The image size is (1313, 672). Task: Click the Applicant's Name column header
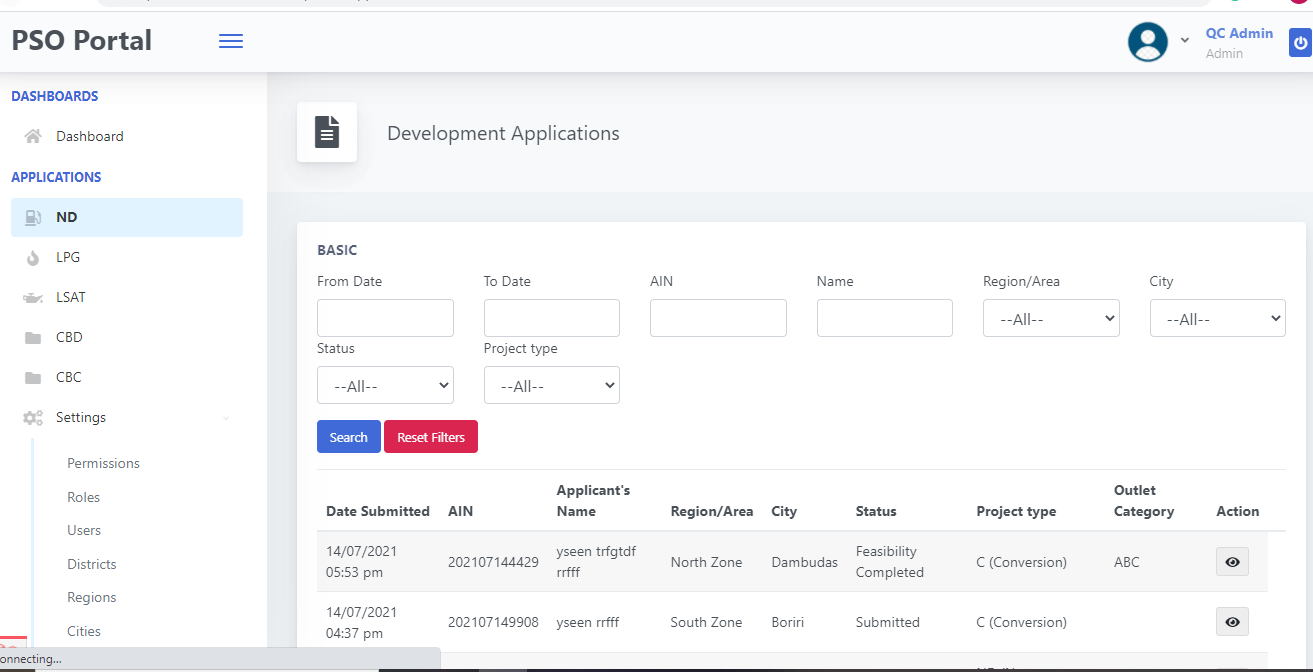tap(594, 501)
